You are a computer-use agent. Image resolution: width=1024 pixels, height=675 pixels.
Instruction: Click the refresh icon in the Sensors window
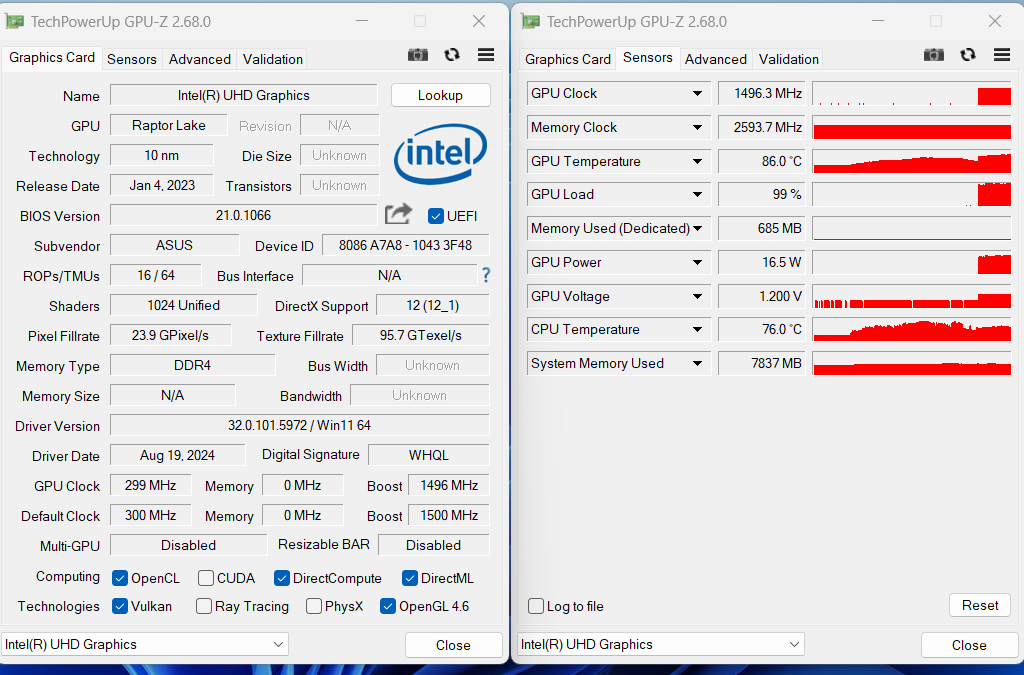[968, 55]
